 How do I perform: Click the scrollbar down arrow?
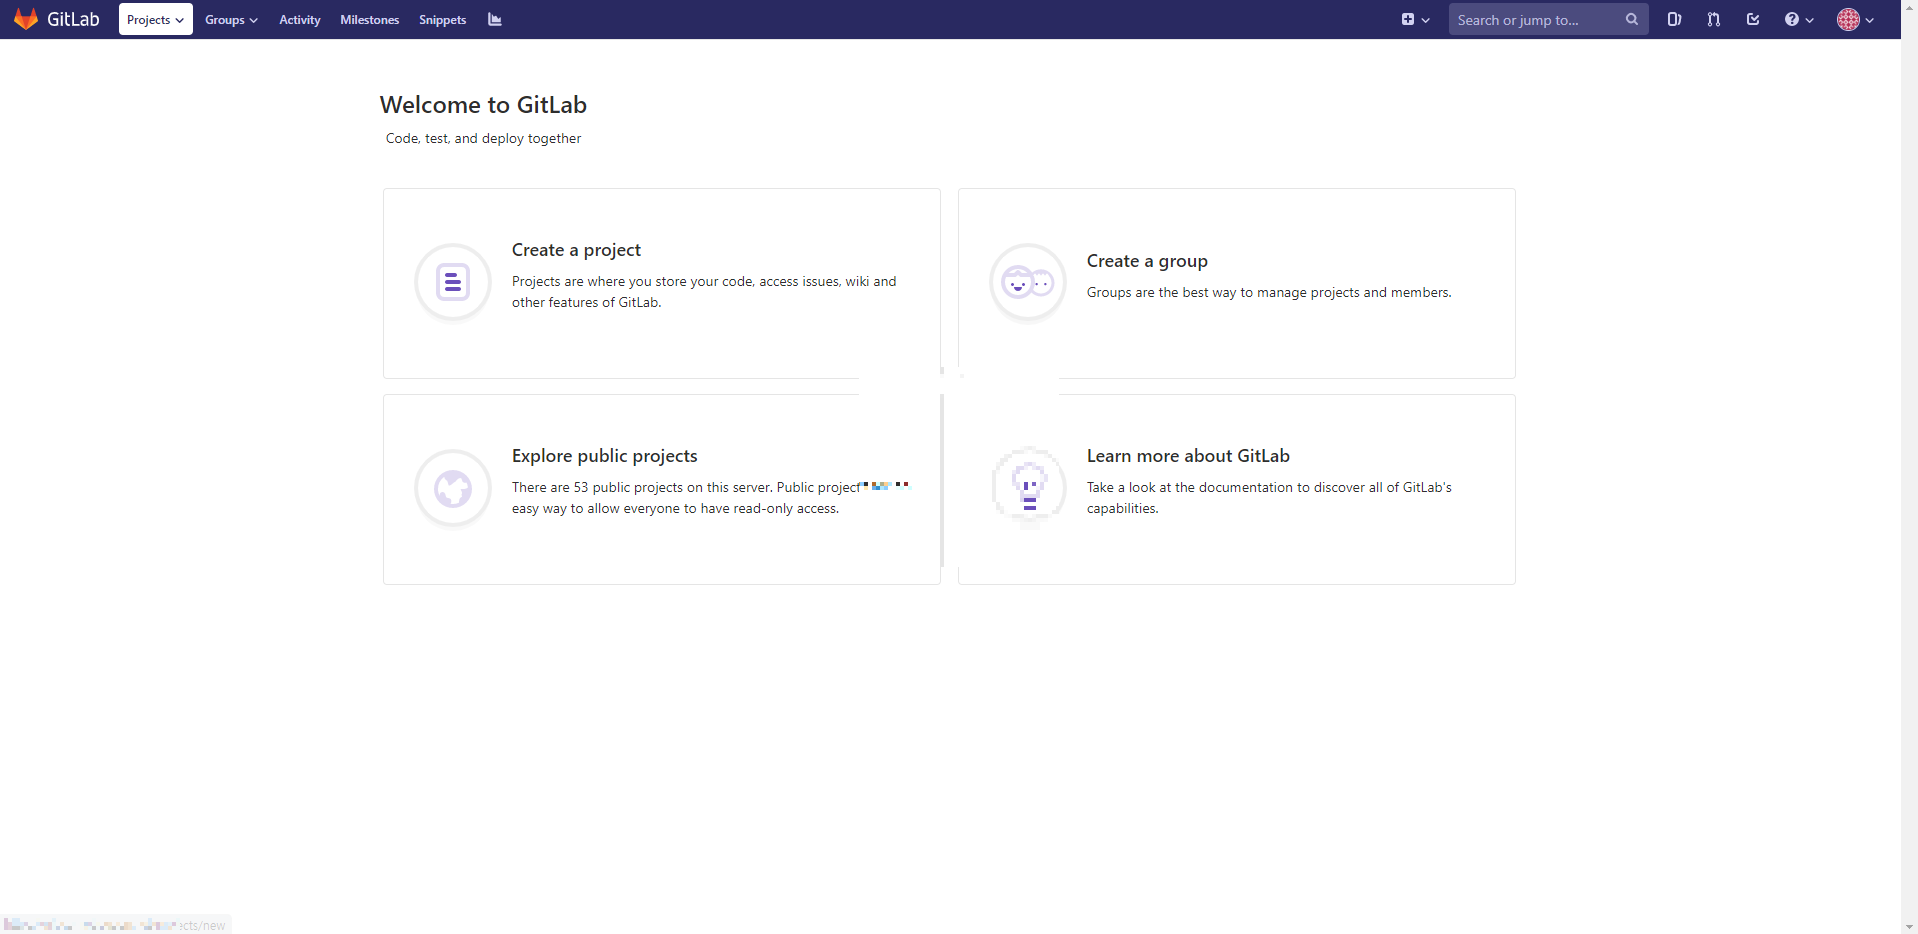coord(1909,926)
